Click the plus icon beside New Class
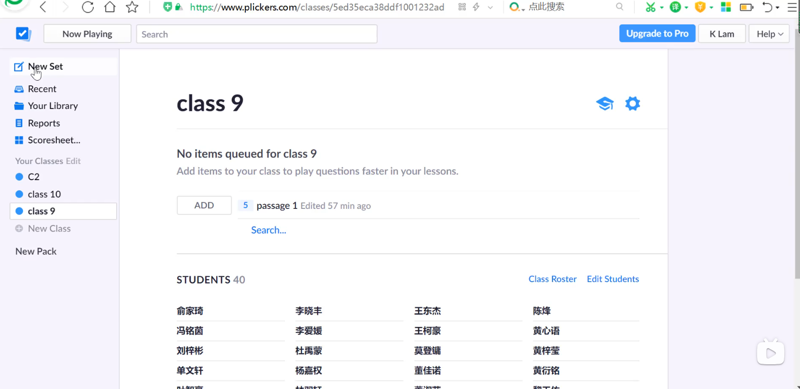 (19, 229)
